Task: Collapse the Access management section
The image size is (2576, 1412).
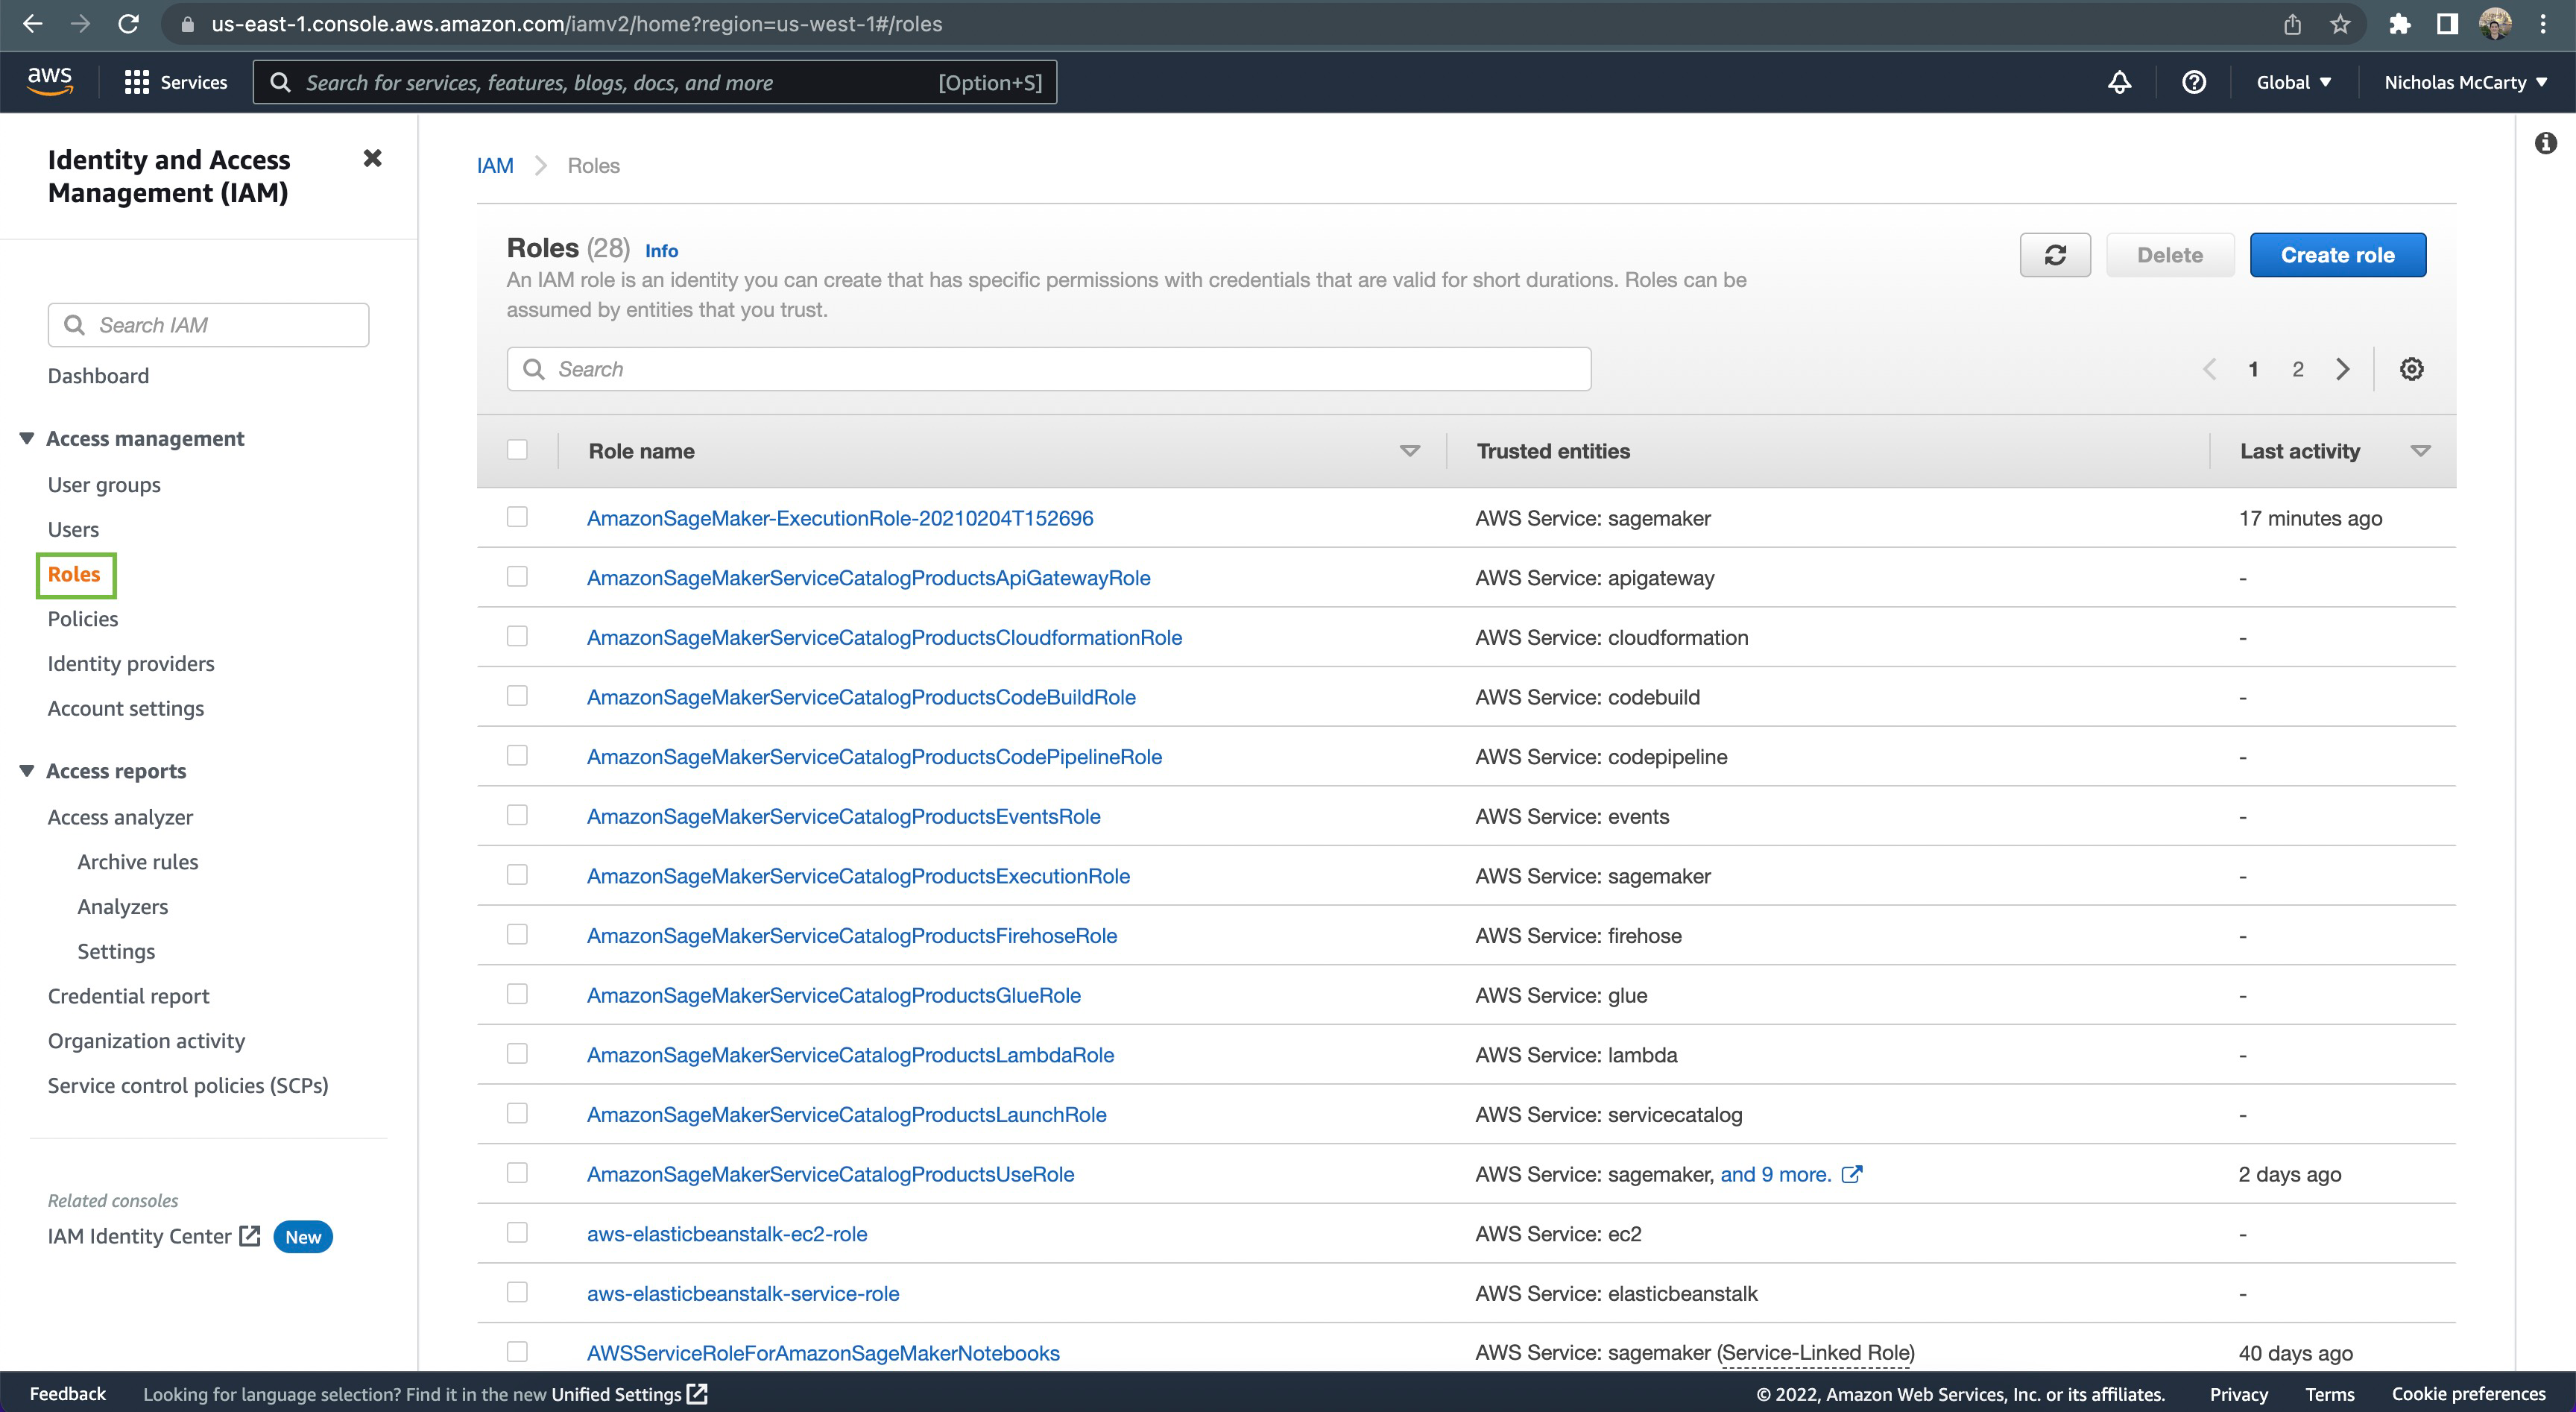Action: [27, 438]
